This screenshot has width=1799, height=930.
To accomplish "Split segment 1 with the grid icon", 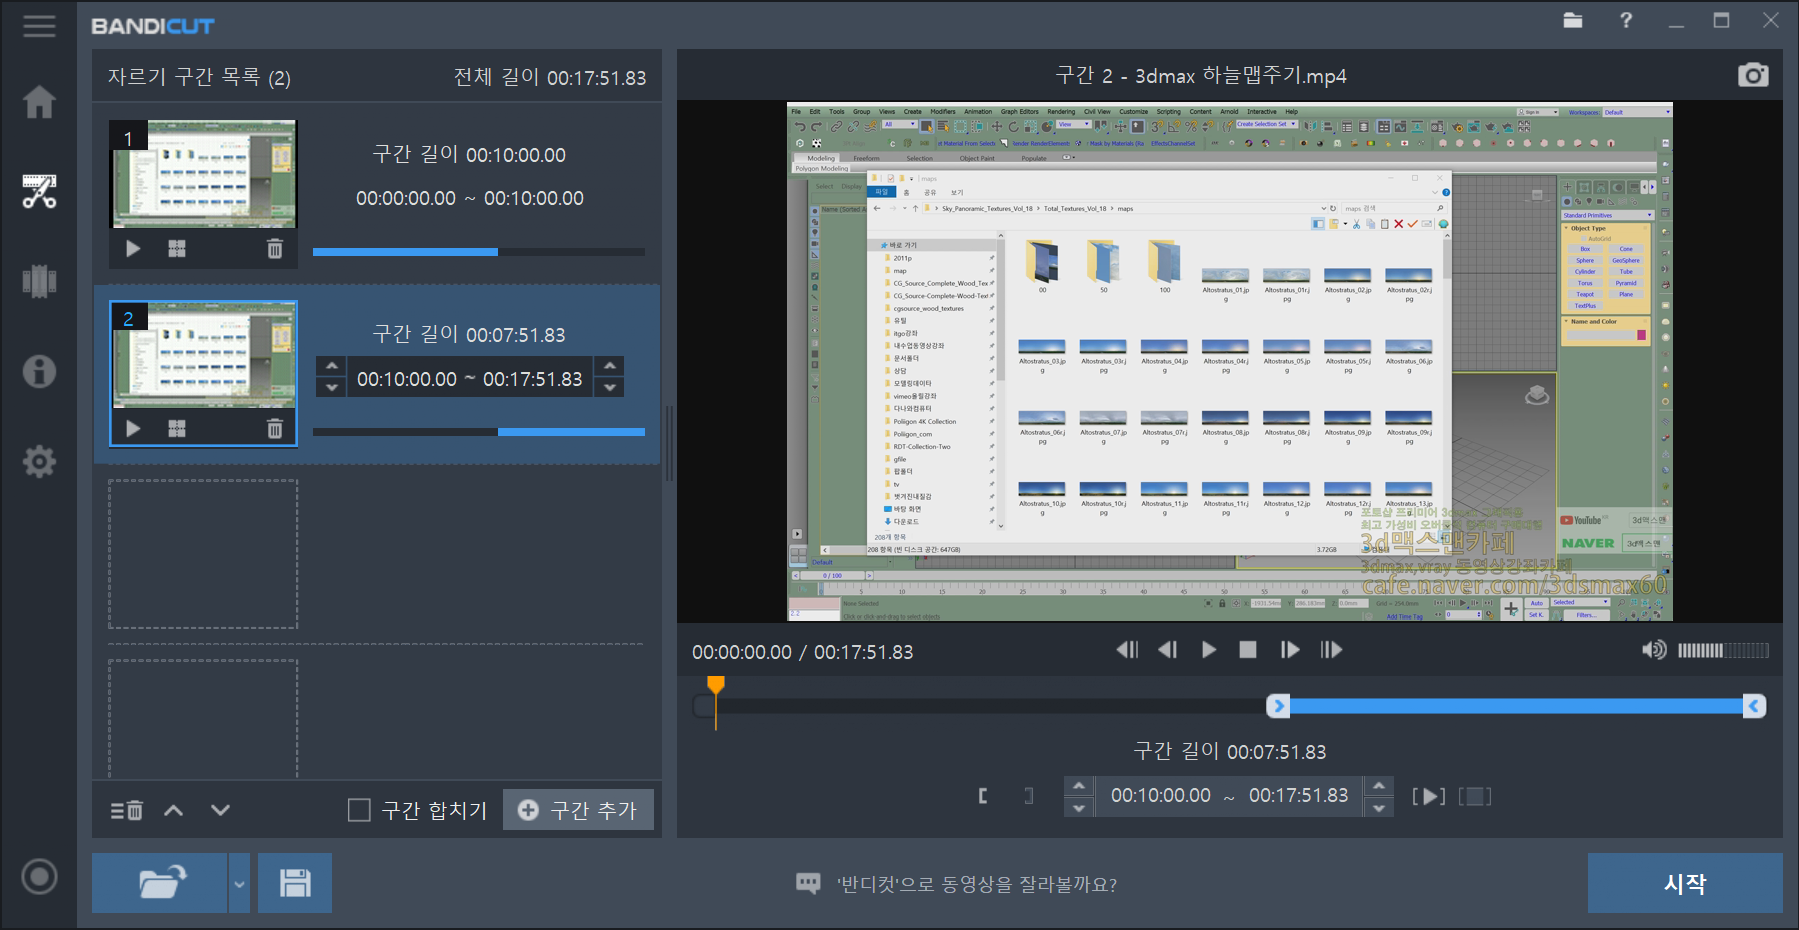I will point(177,249).
